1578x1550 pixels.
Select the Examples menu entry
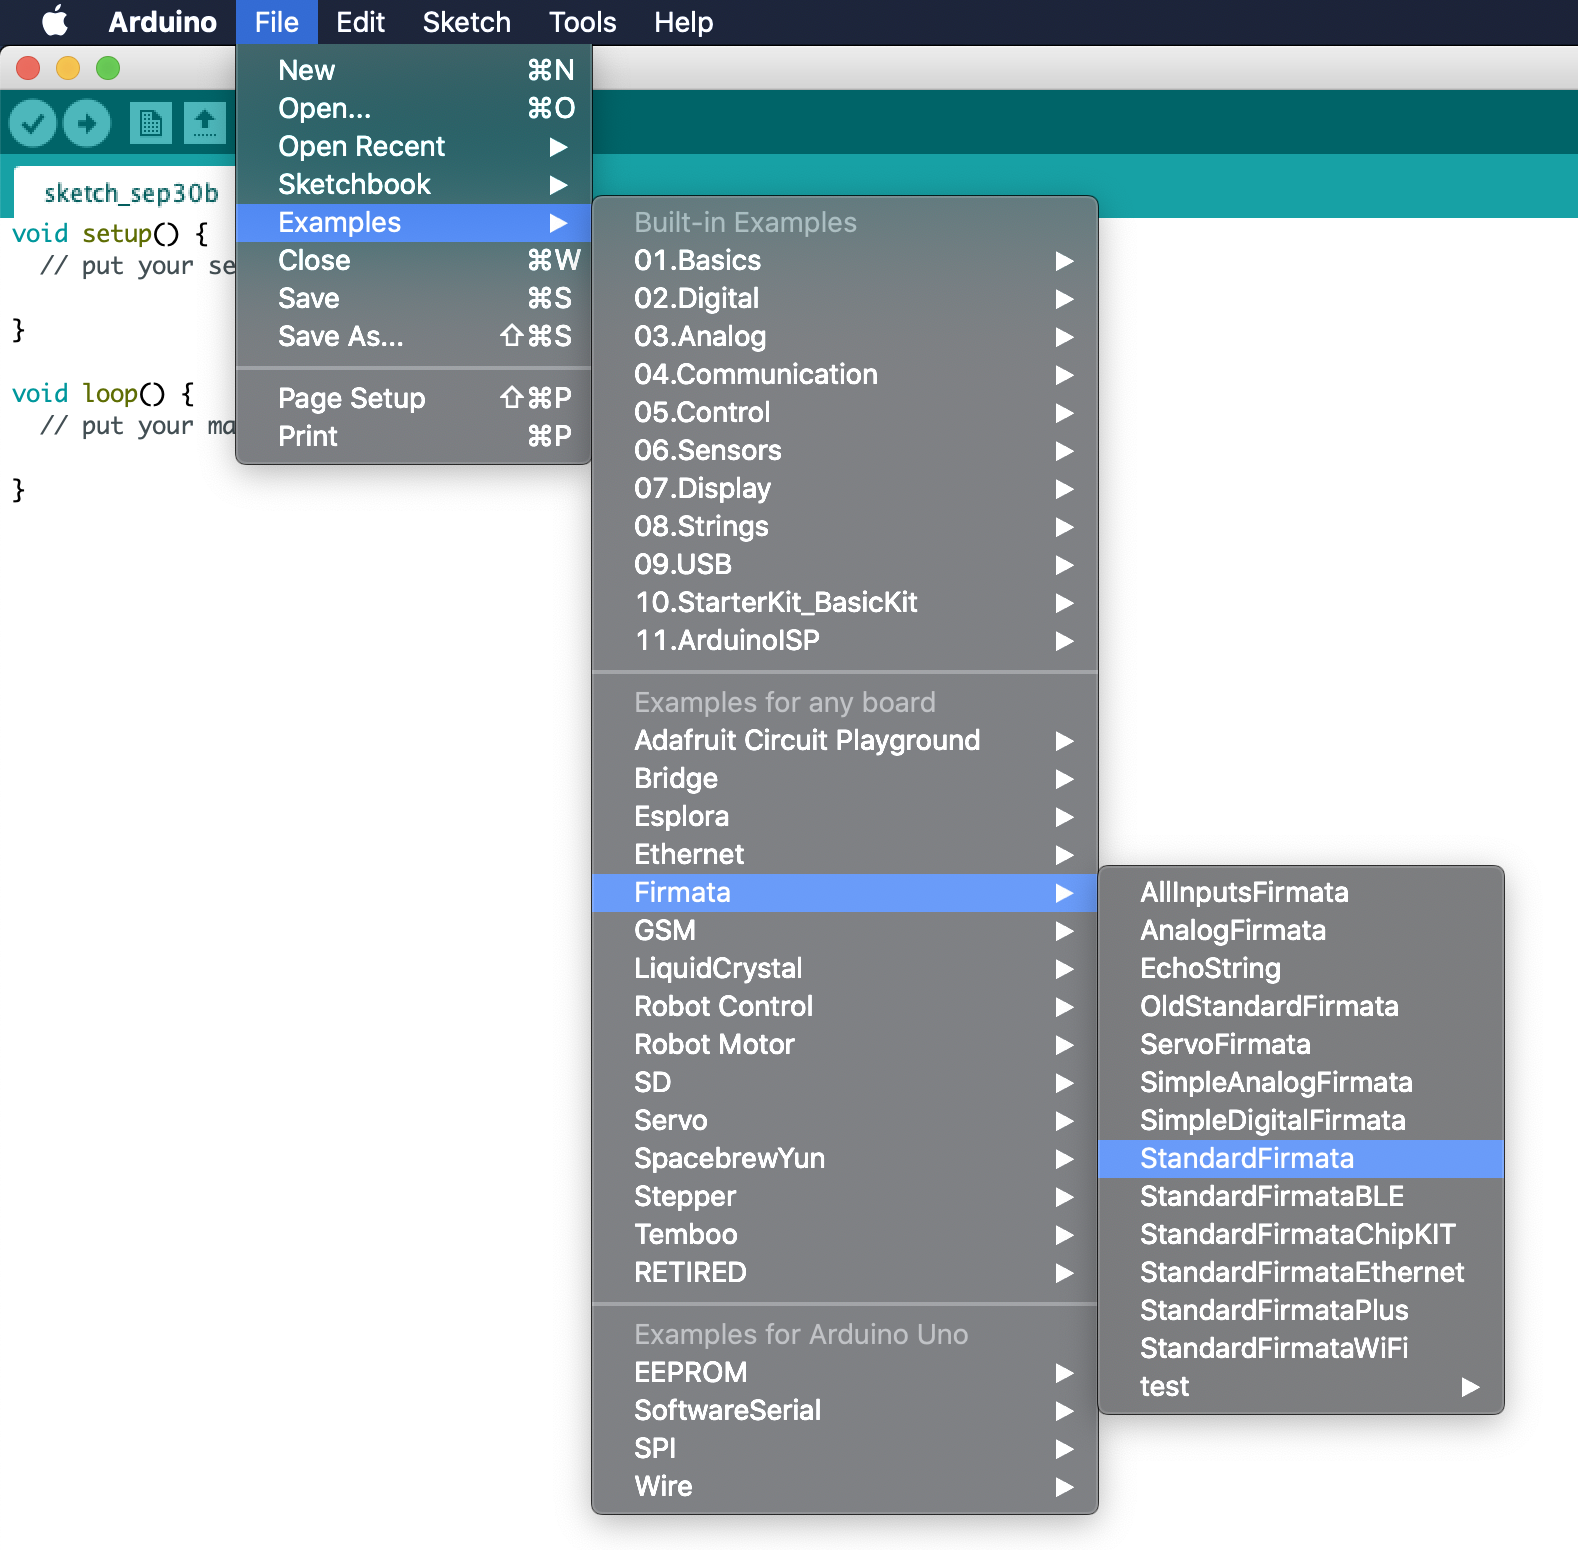point(414,222)
